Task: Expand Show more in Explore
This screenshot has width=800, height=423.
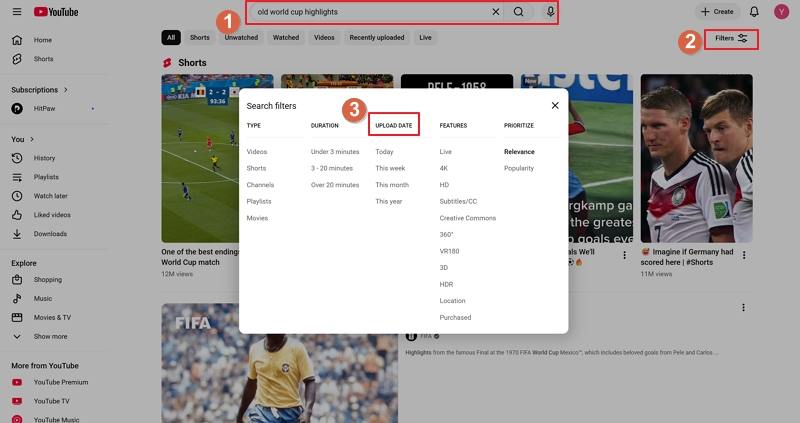Action: pos(50,337)
